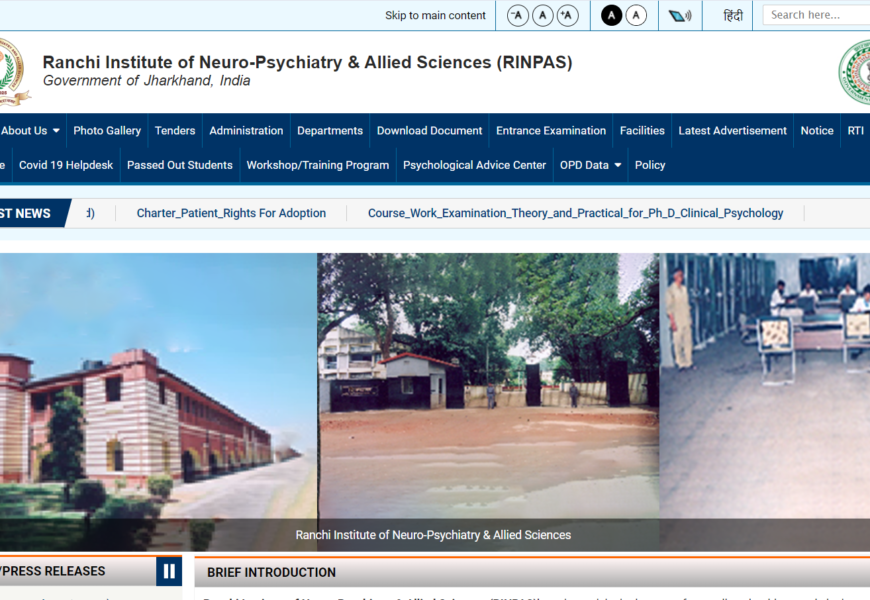Image resolution: width=870 pixels, height=600 pixels.
Task: Expand the About Us dropdown menu
Action: click(x=31, y=130)
